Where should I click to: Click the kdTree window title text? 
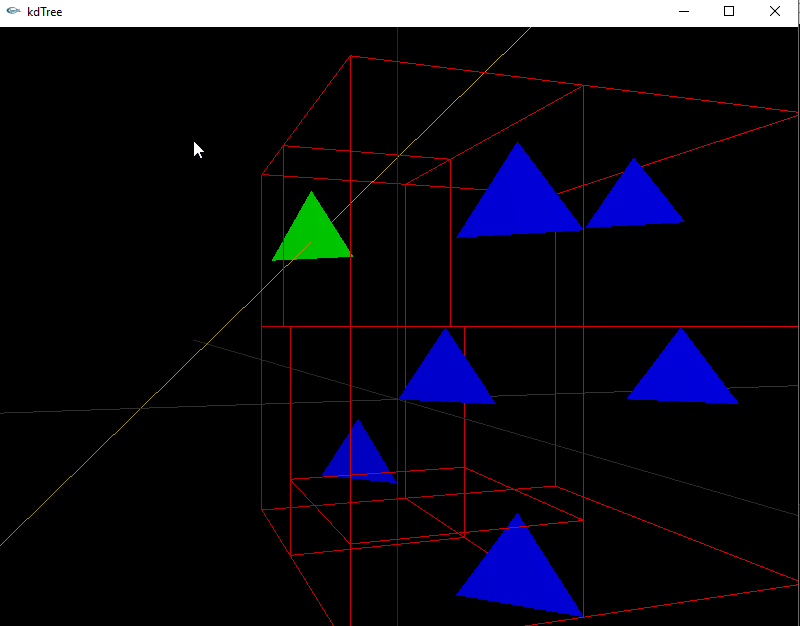coord(44,12)
